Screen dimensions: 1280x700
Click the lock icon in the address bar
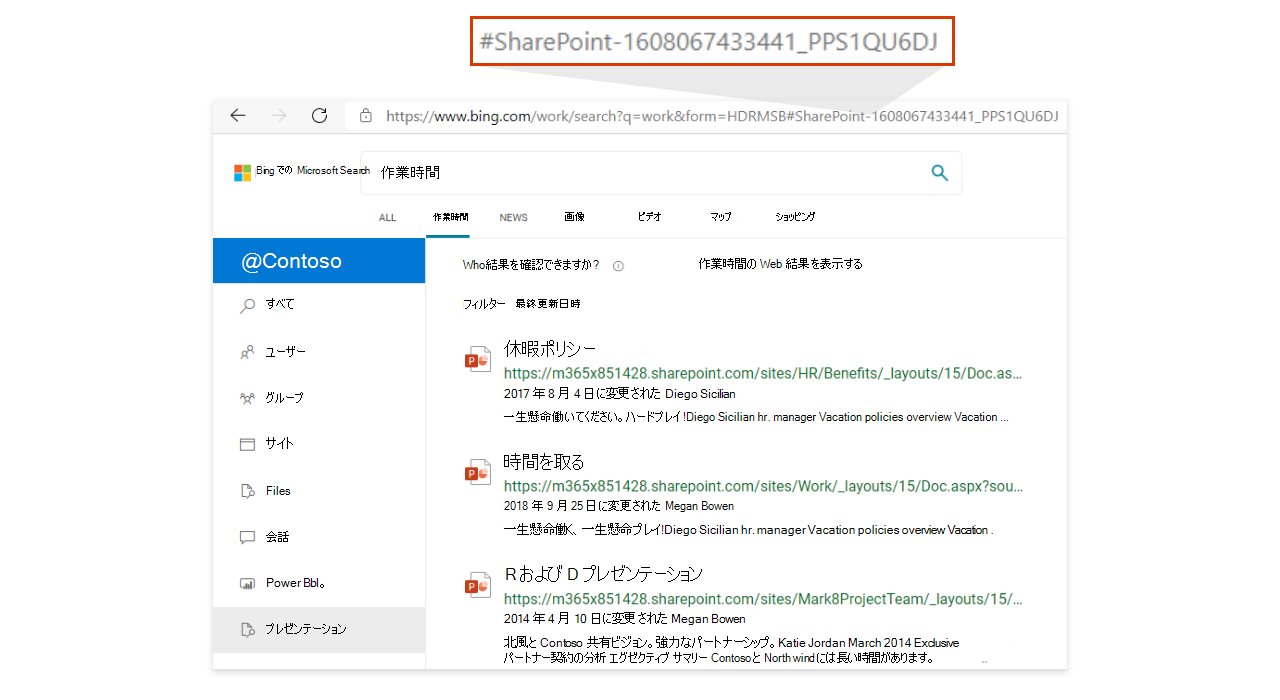coord(366,116)
